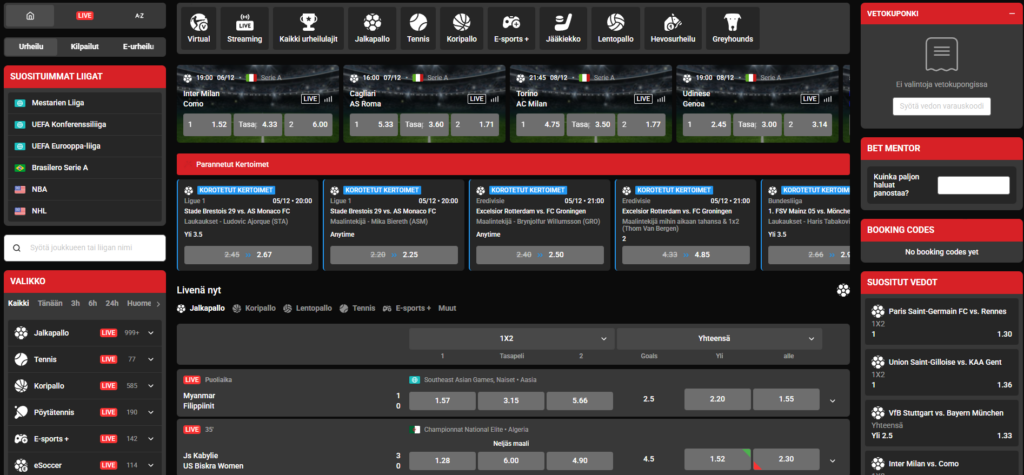Switch to the Kilpailut tab

click(x=85, y=46)
